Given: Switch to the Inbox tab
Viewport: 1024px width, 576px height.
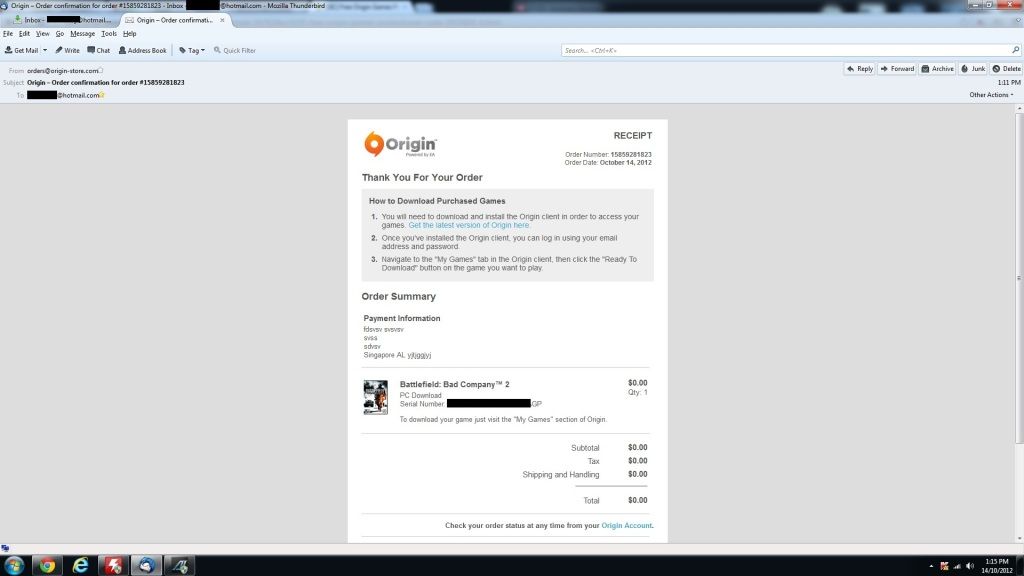Looking at the screenshot, I should [63, 20].
